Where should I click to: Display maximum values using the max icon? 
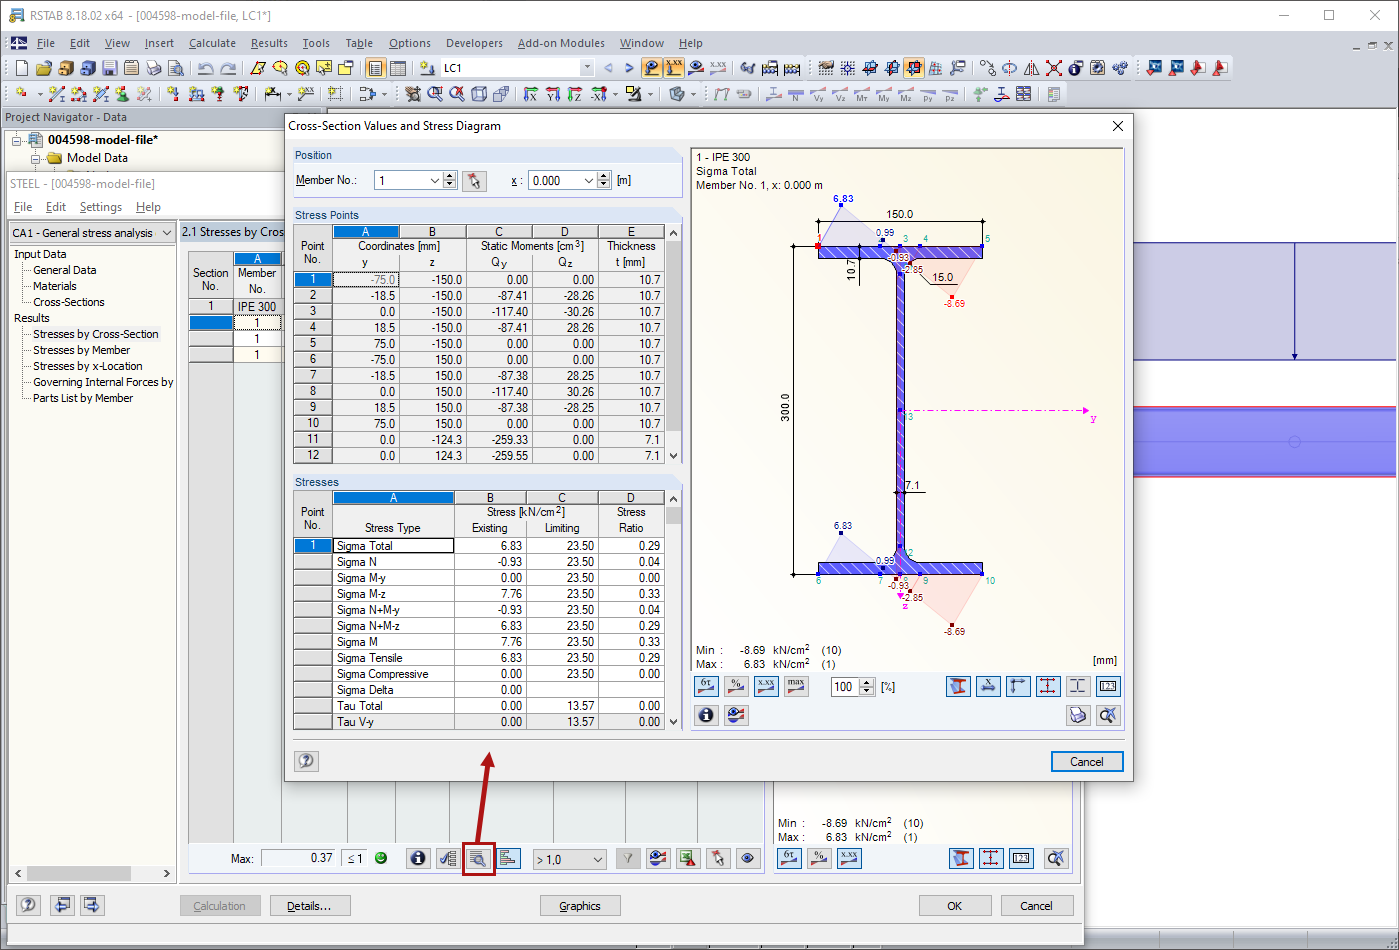pyautogui.click(x=796, y=686)
